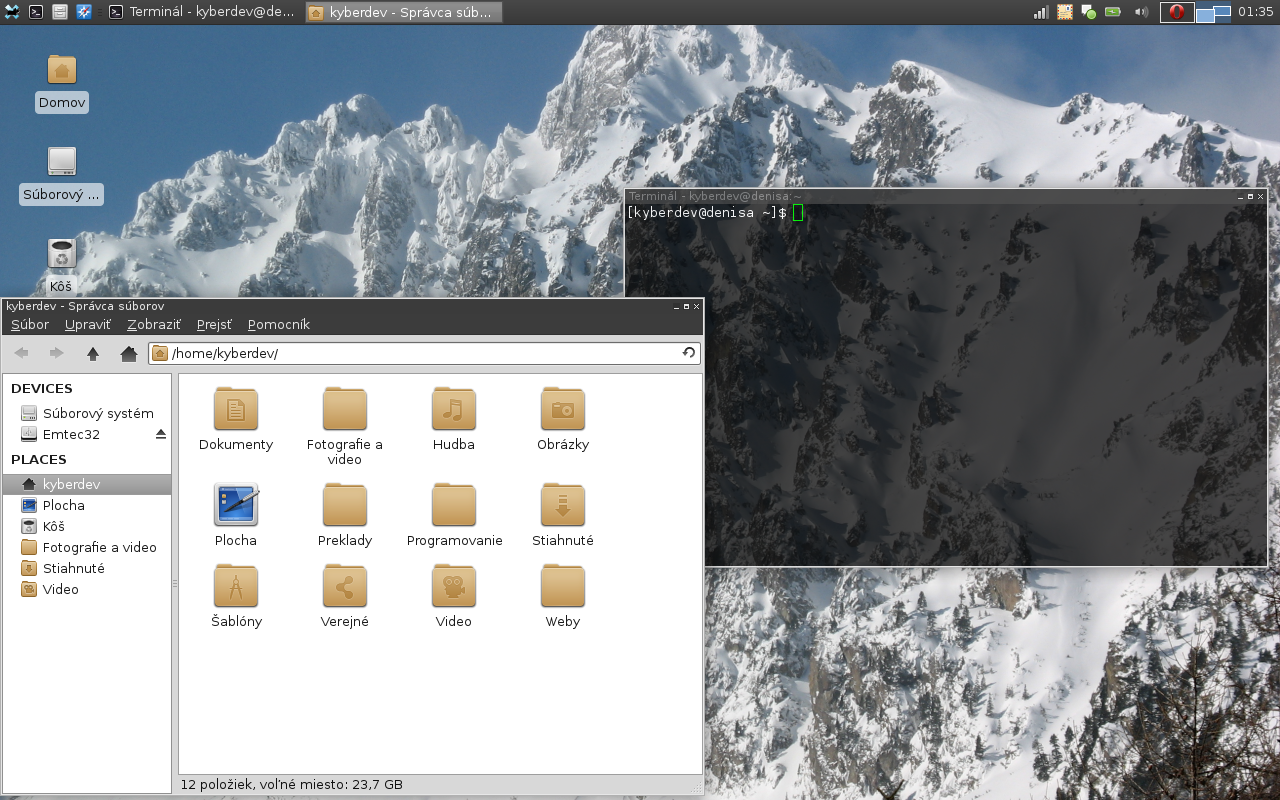Open the Súbor menu
Screen dimensions: 1280x800
[30, 324]
